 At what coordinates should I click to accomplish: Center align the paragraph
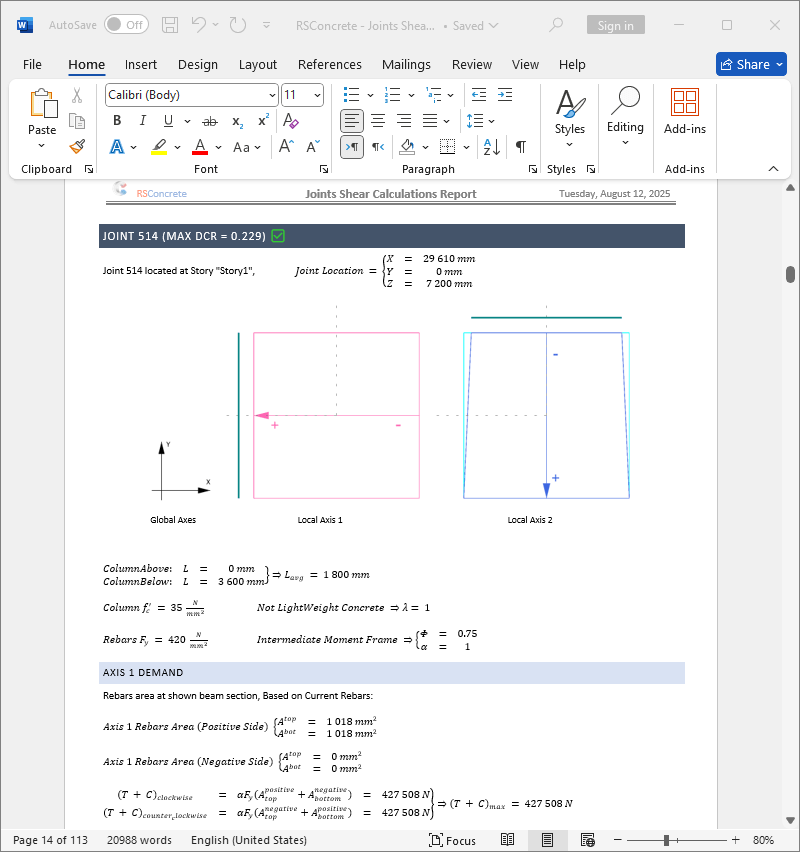[378, 121]
